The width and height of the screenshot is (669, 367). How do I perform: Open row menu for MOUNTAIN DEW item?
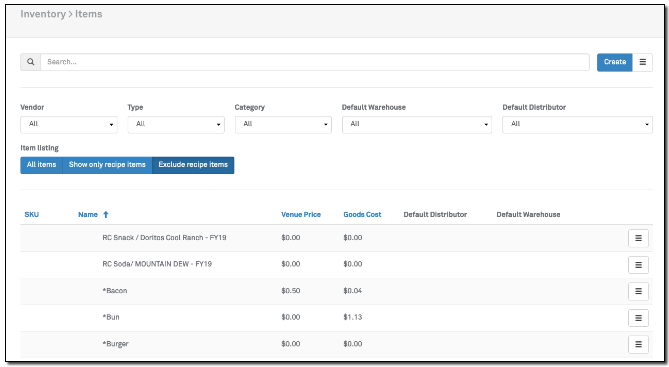638,265
